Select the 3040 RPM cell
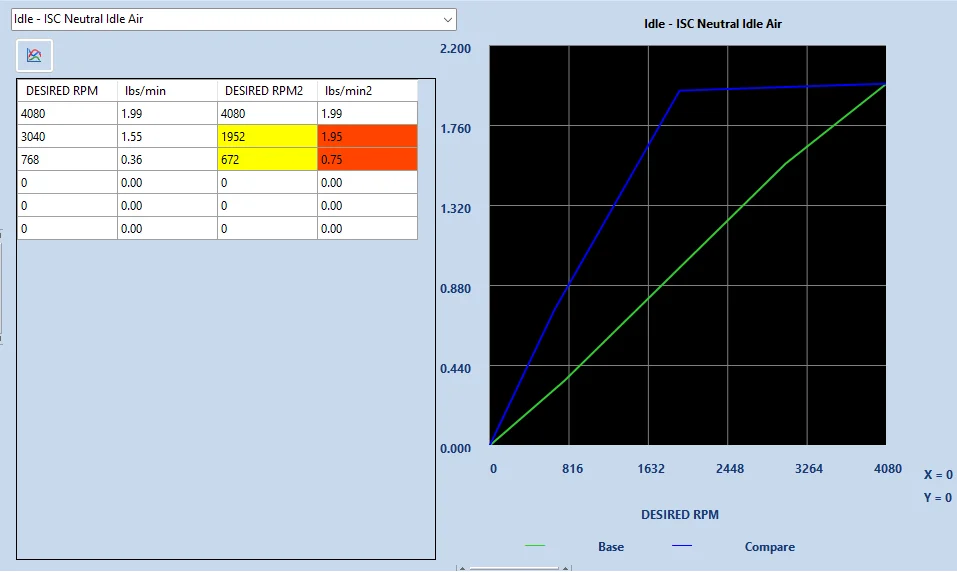Image resolution: width=957 pixels, height=572 pixels. coord(67,137)
